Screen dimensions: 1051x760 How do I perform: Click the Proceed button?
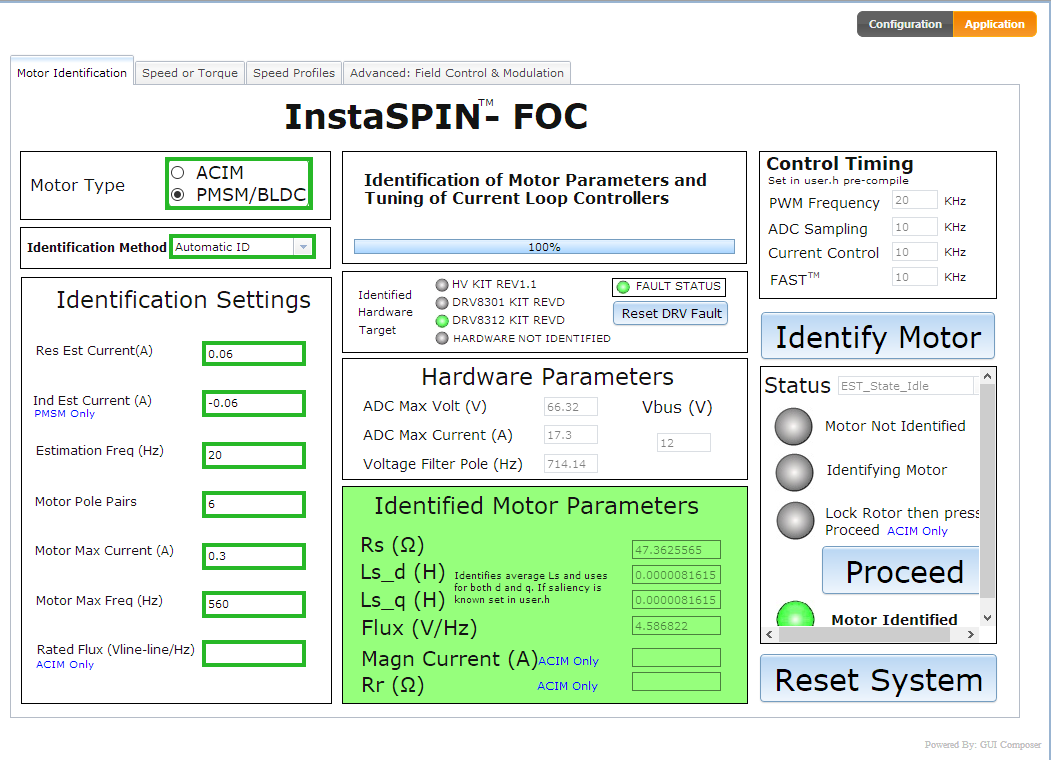coord(901,571)
